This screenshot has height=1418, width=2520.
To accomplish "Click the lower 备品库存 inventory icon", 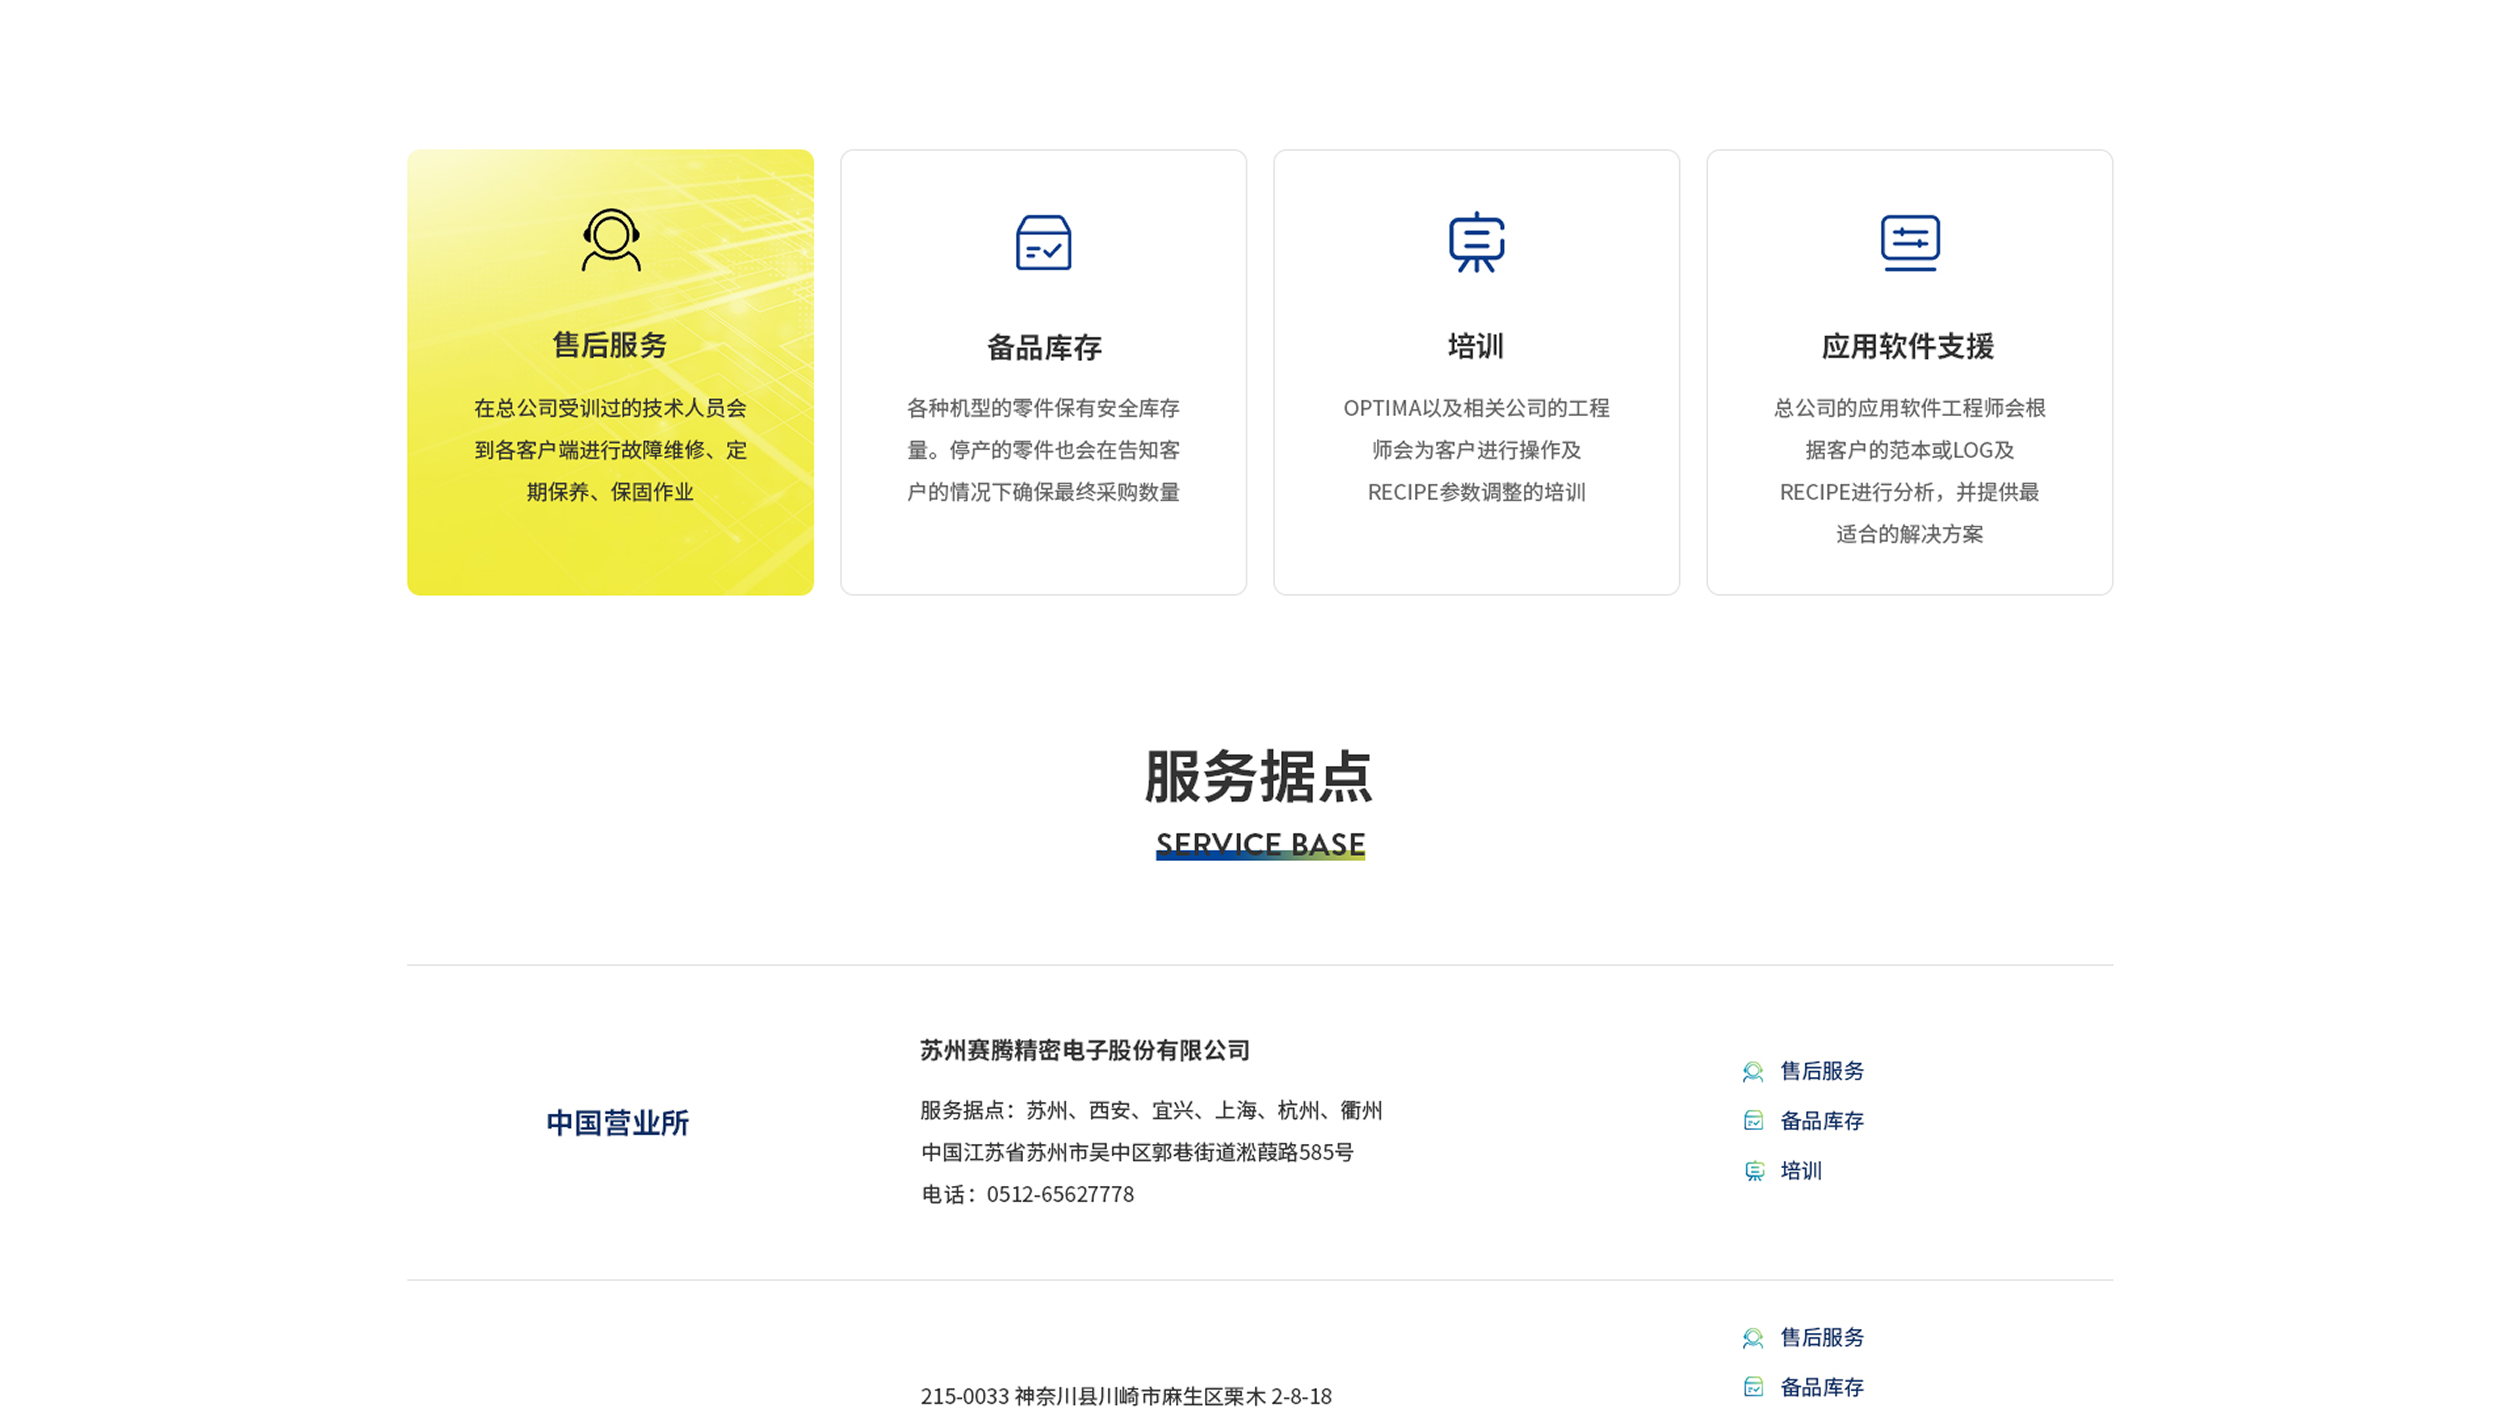I will pyautogui.click(x=1754, y=1387).
